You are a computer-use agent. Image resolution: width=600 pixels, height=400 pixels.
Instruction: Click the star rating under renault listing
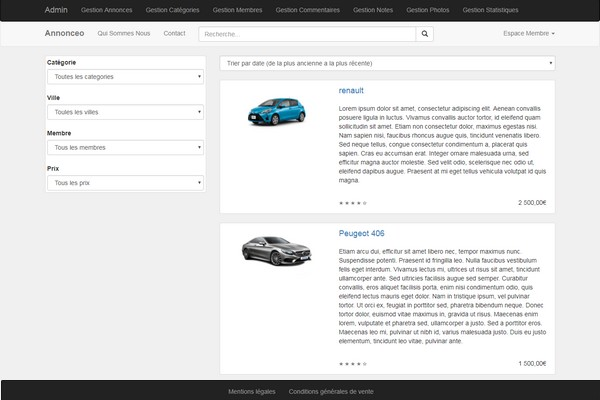[x=353, y=202]
